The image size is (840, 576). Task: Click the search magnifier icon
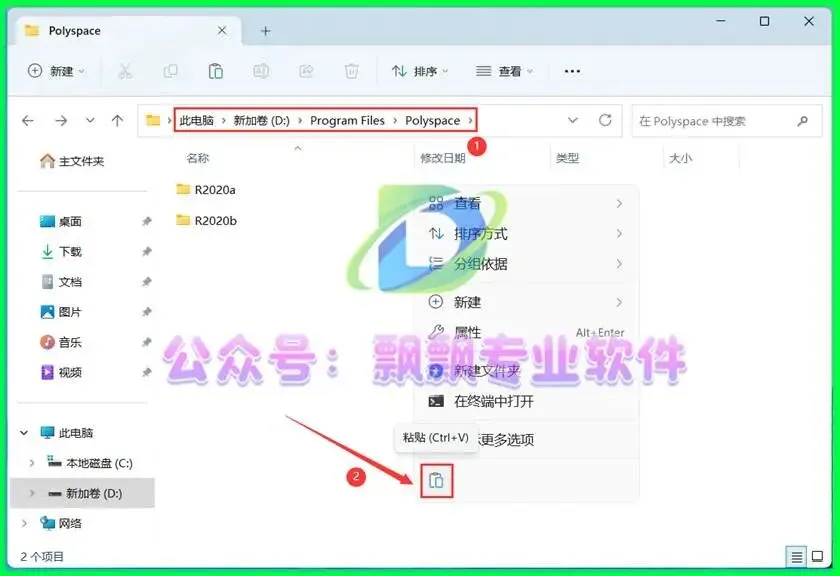802,121
